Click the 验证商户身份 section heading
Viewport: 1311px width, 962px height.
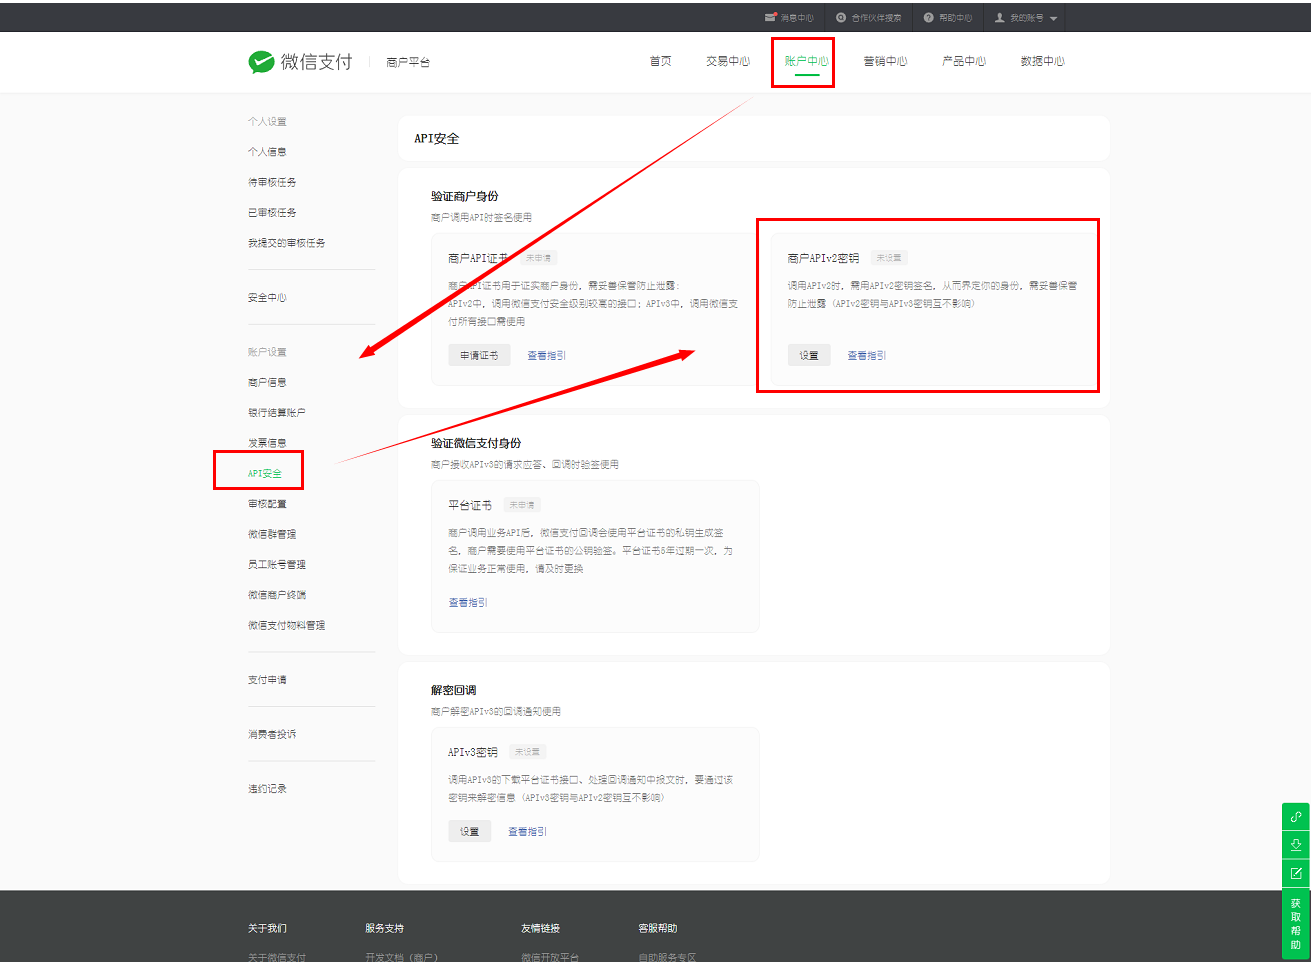(464, 196)
